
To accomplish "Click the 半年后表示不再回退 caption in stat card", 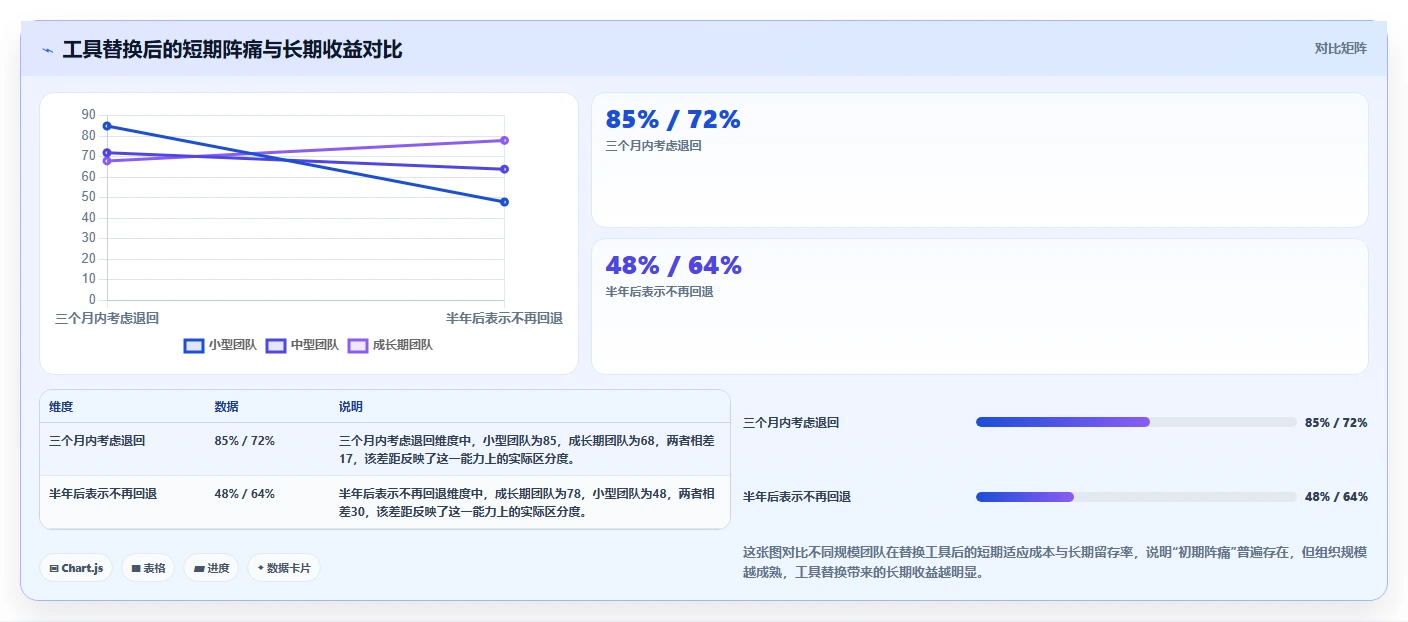I will click(x=659, y=292).
